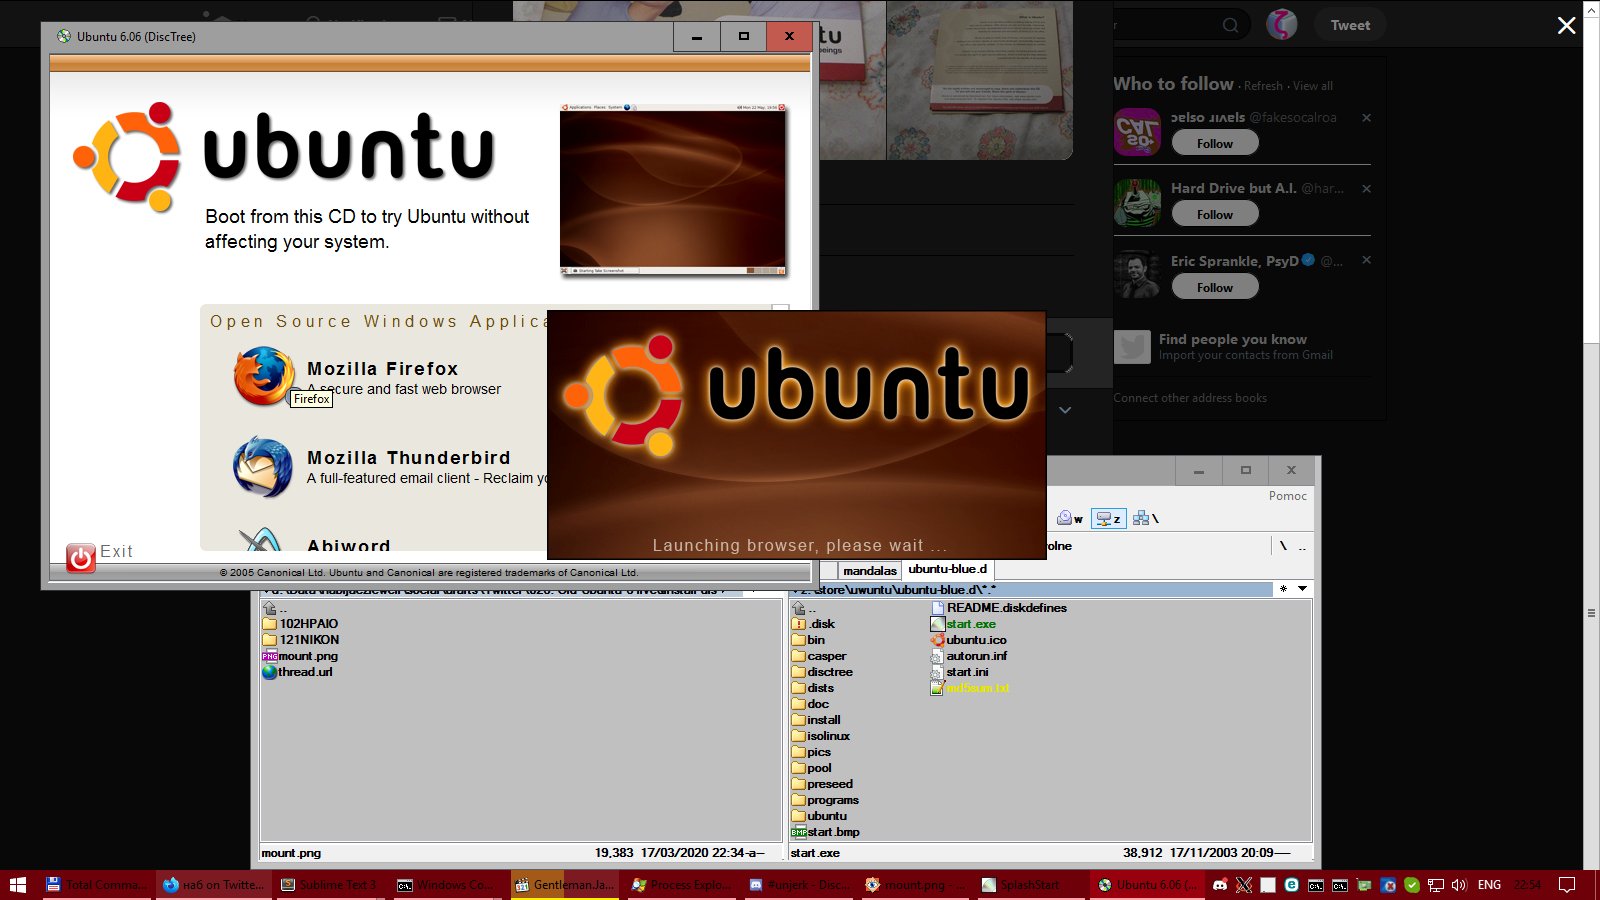The image size is (1600, 900).
Task: Open directory history dropdown arrow in right panel
Action: (x=1302, y=589)
